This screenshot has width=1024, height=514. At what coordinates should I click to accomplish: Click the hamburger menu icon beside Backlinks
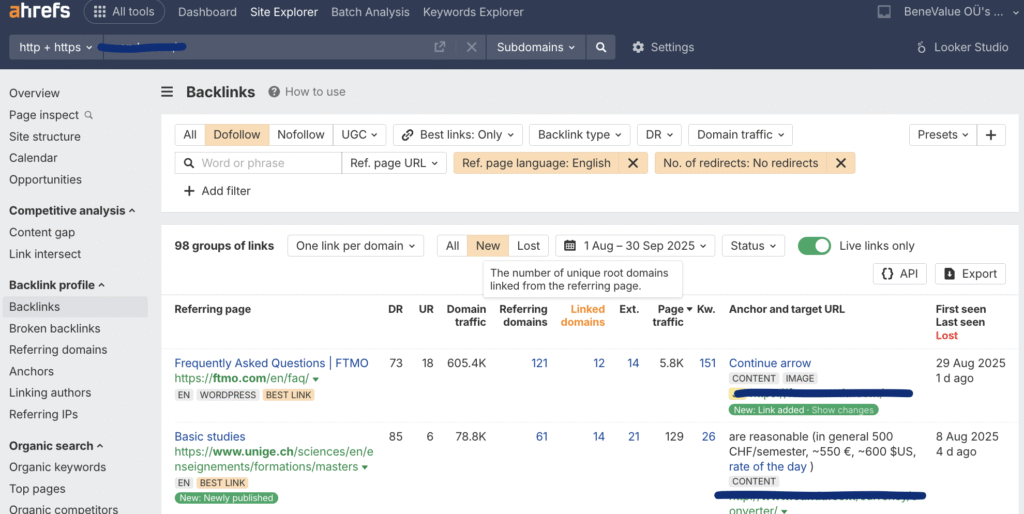pyautogui.click(x=168, y=92)
